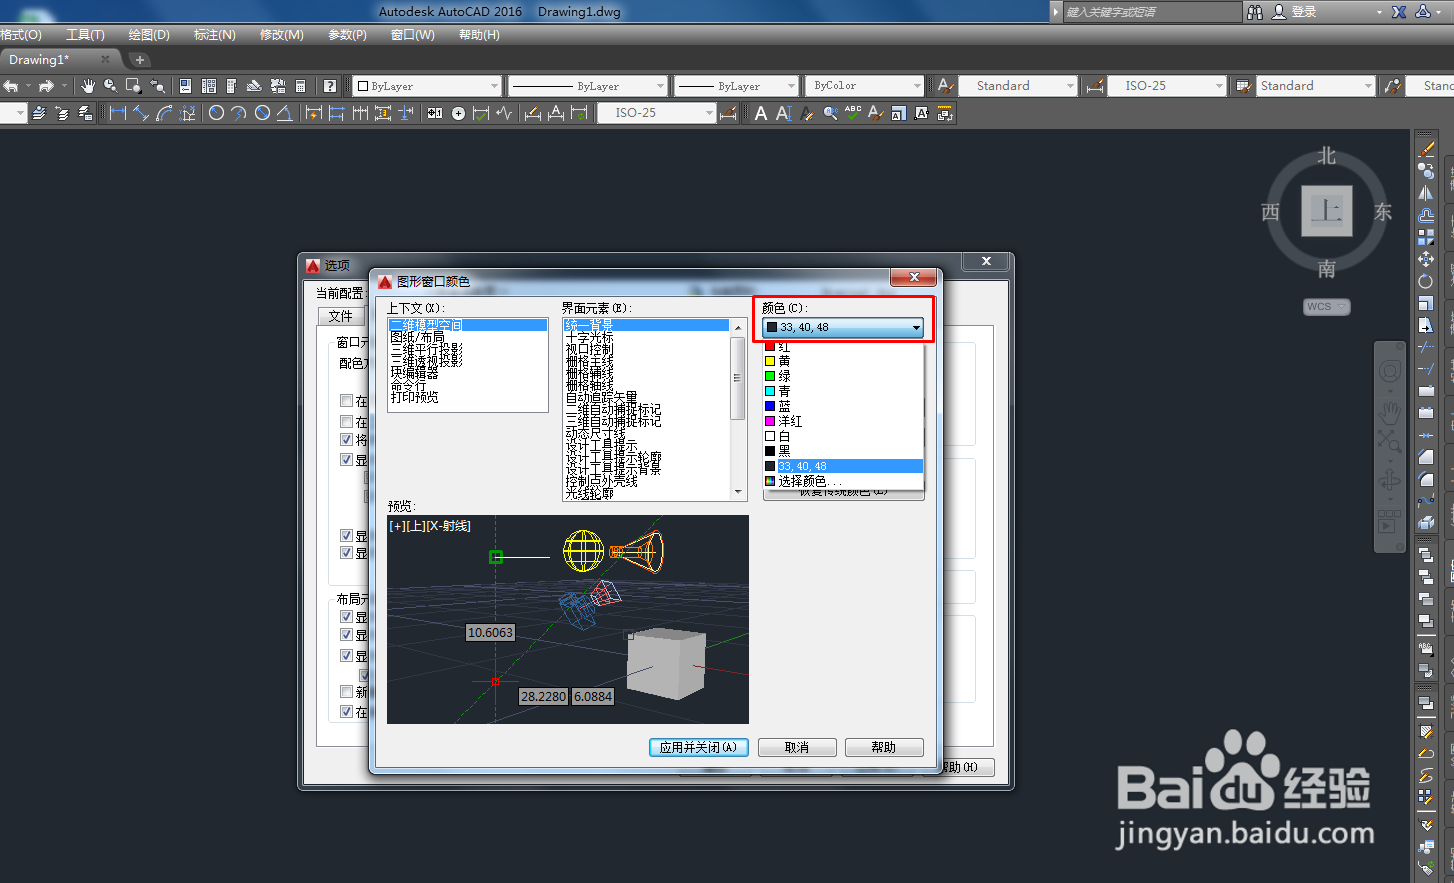Select the Diameter dimension tool
The width and height of the screenshot is (1454, 883).
coord(262,113)
